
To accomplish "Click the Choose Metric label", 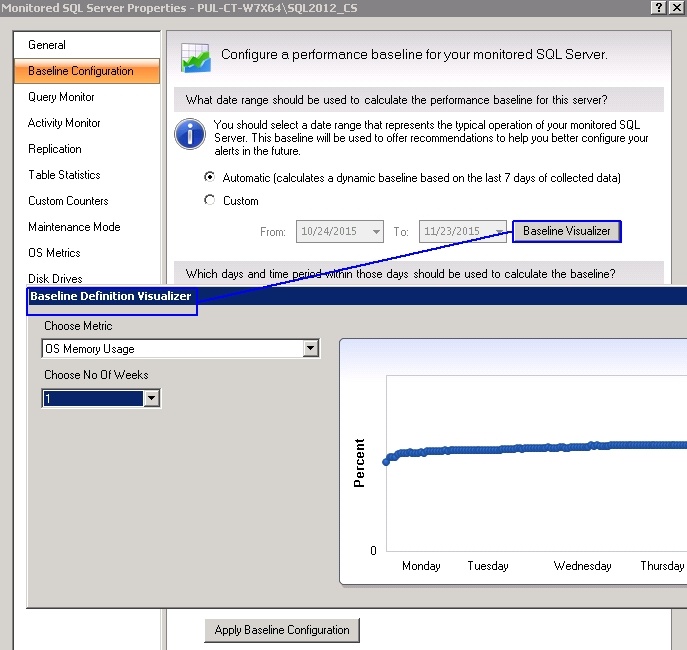I will [78, 326].
